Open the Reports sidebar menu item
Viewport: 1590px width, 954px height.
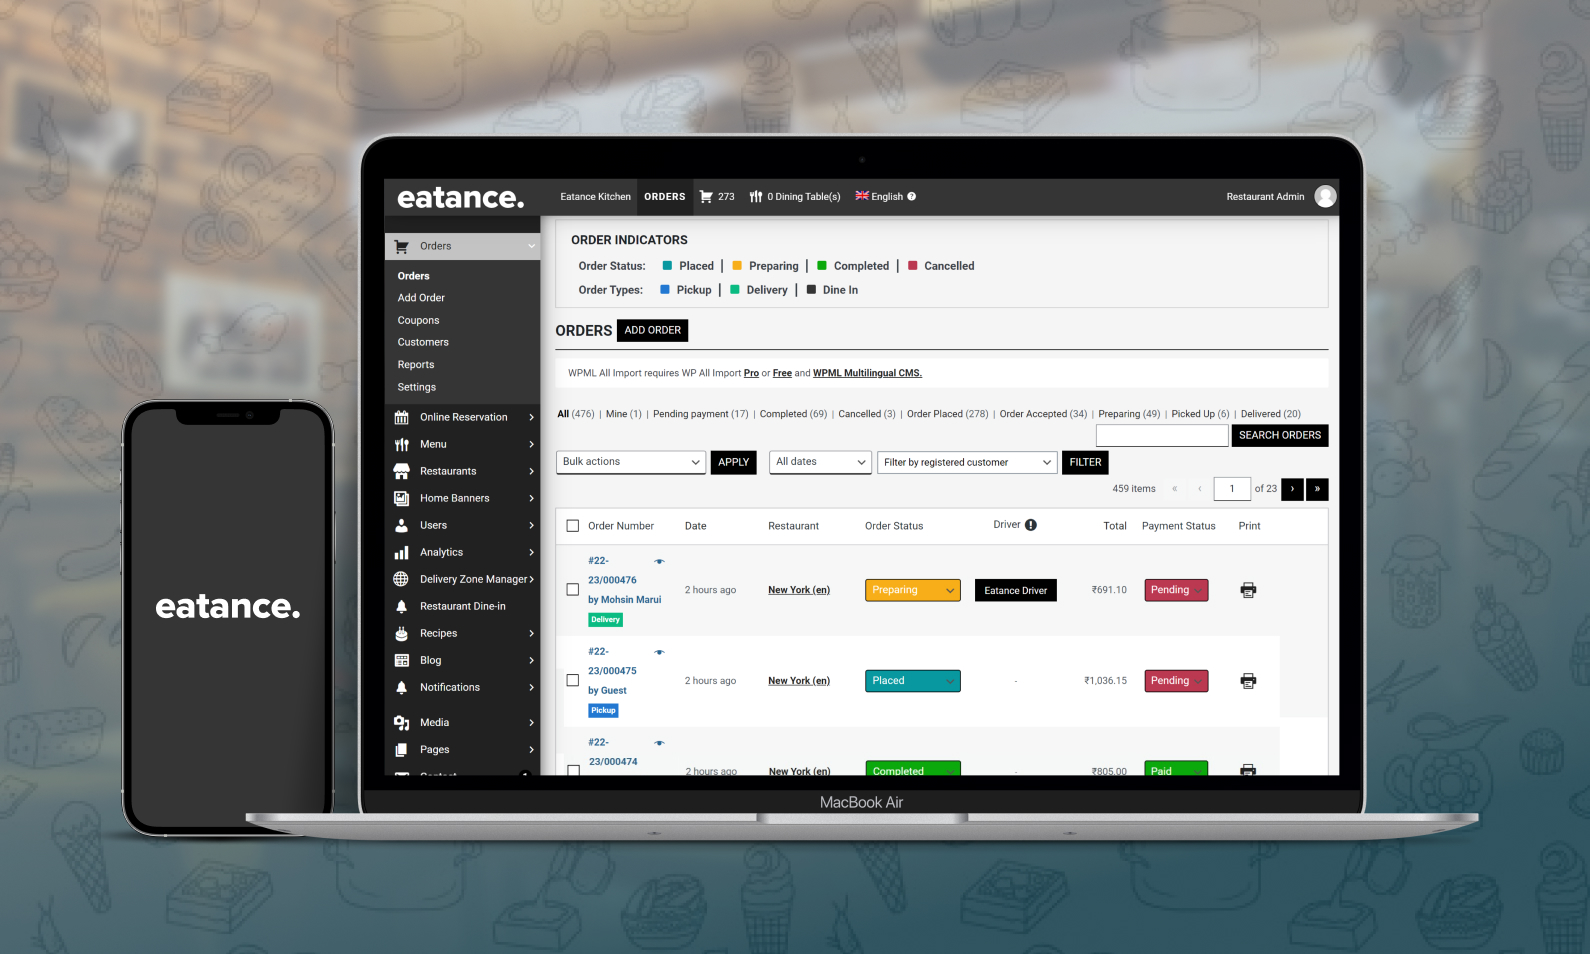(416, 365)
